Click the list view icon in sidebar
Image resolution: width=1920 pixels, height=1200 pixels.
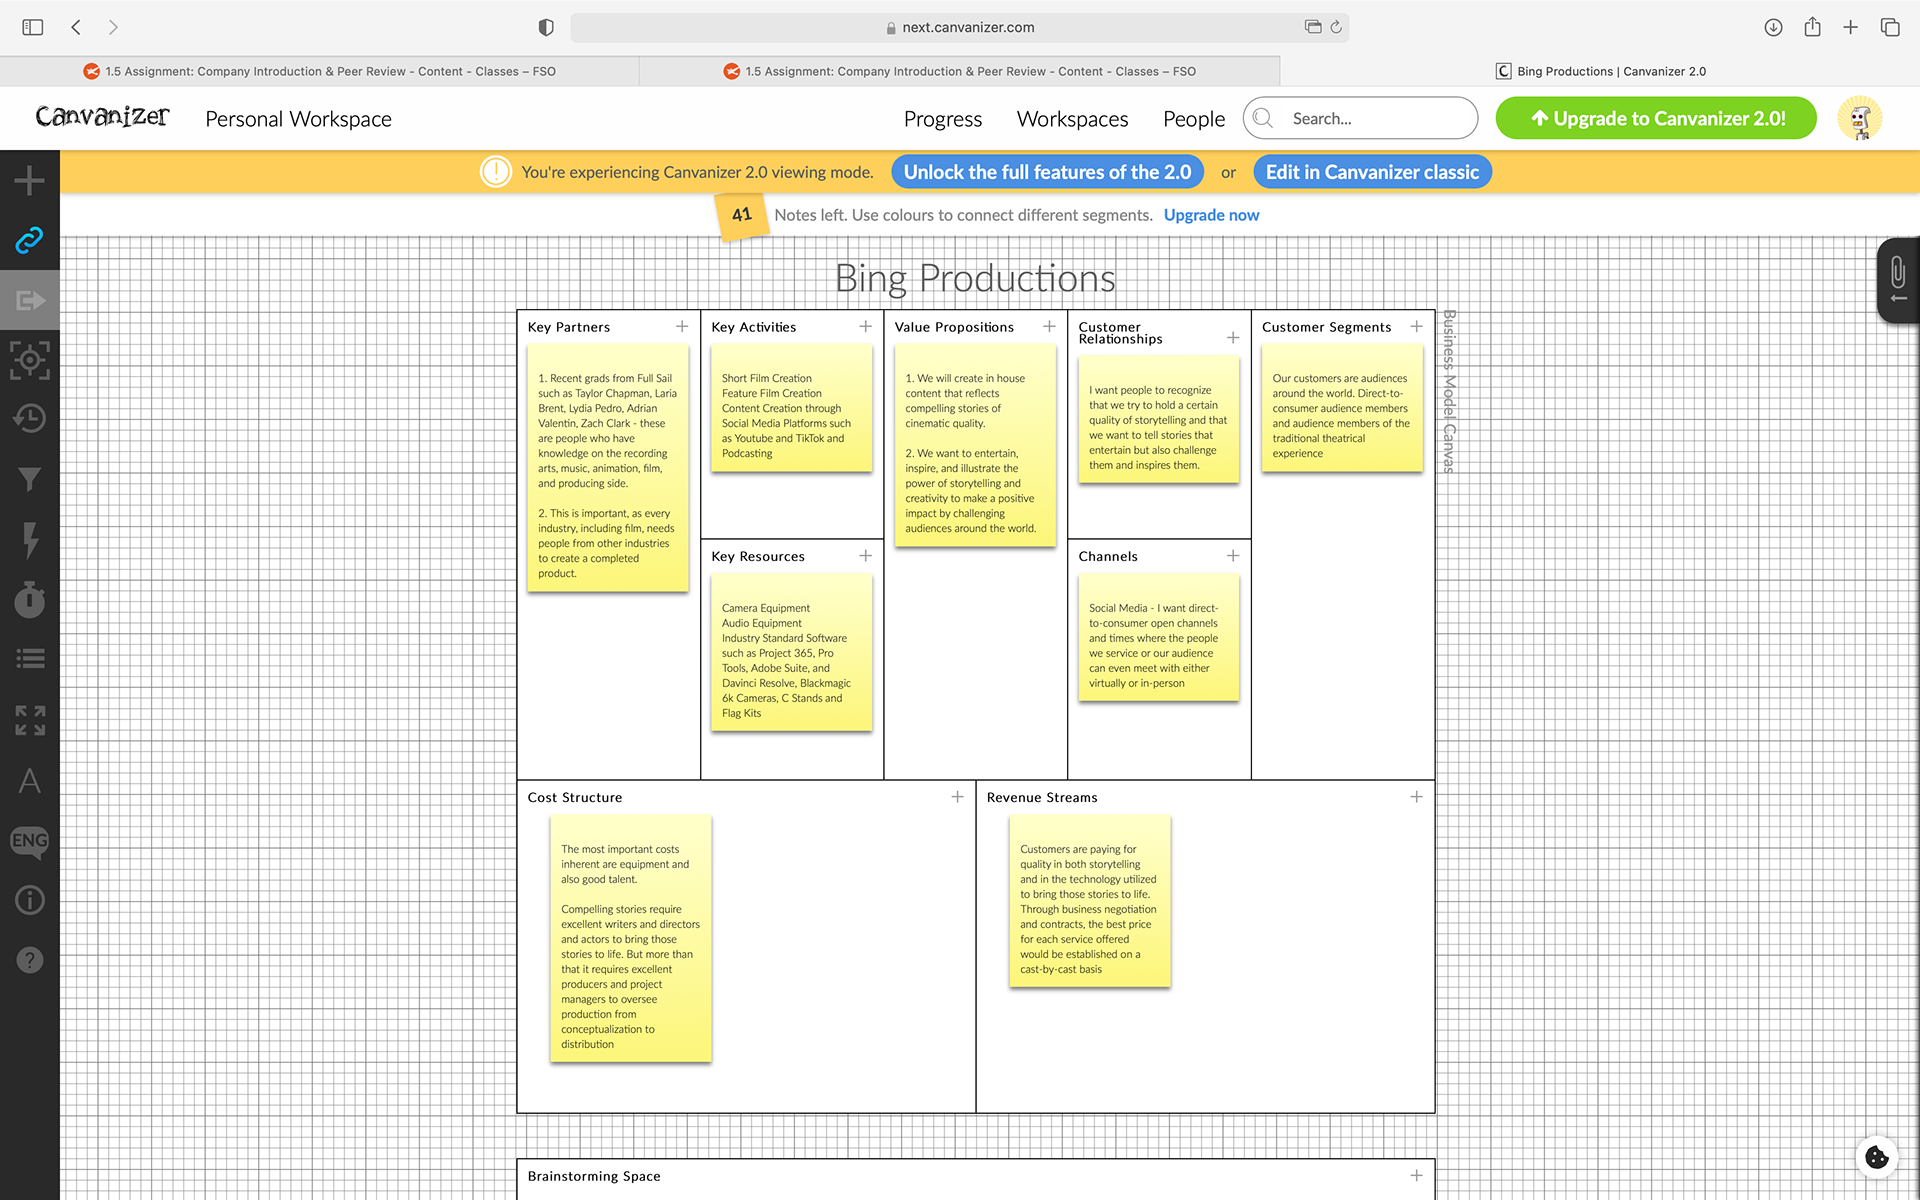tap(30, 659)
